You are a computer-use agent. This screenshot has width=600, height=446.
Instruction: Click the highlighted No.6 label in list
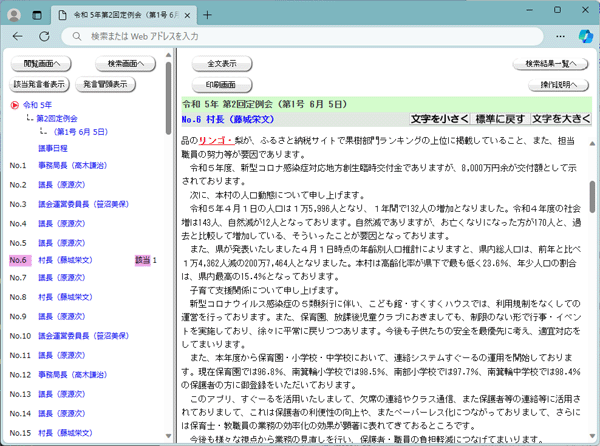(19, 260)
